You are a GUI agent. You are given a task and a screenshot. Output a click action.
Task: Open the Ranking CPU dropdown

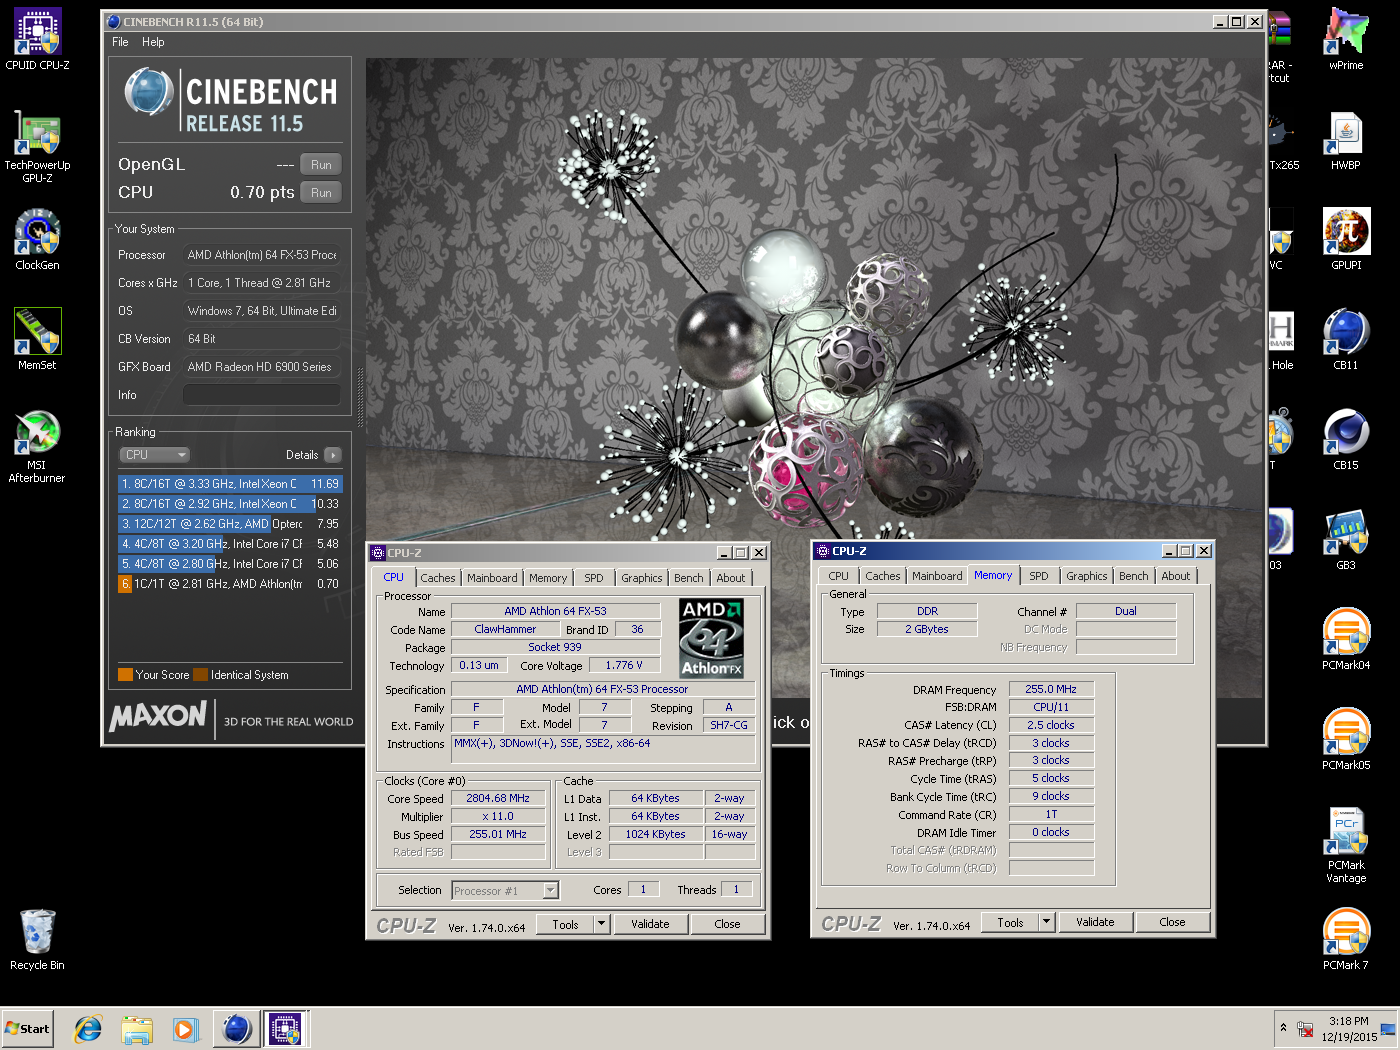[x=154, y=455]
